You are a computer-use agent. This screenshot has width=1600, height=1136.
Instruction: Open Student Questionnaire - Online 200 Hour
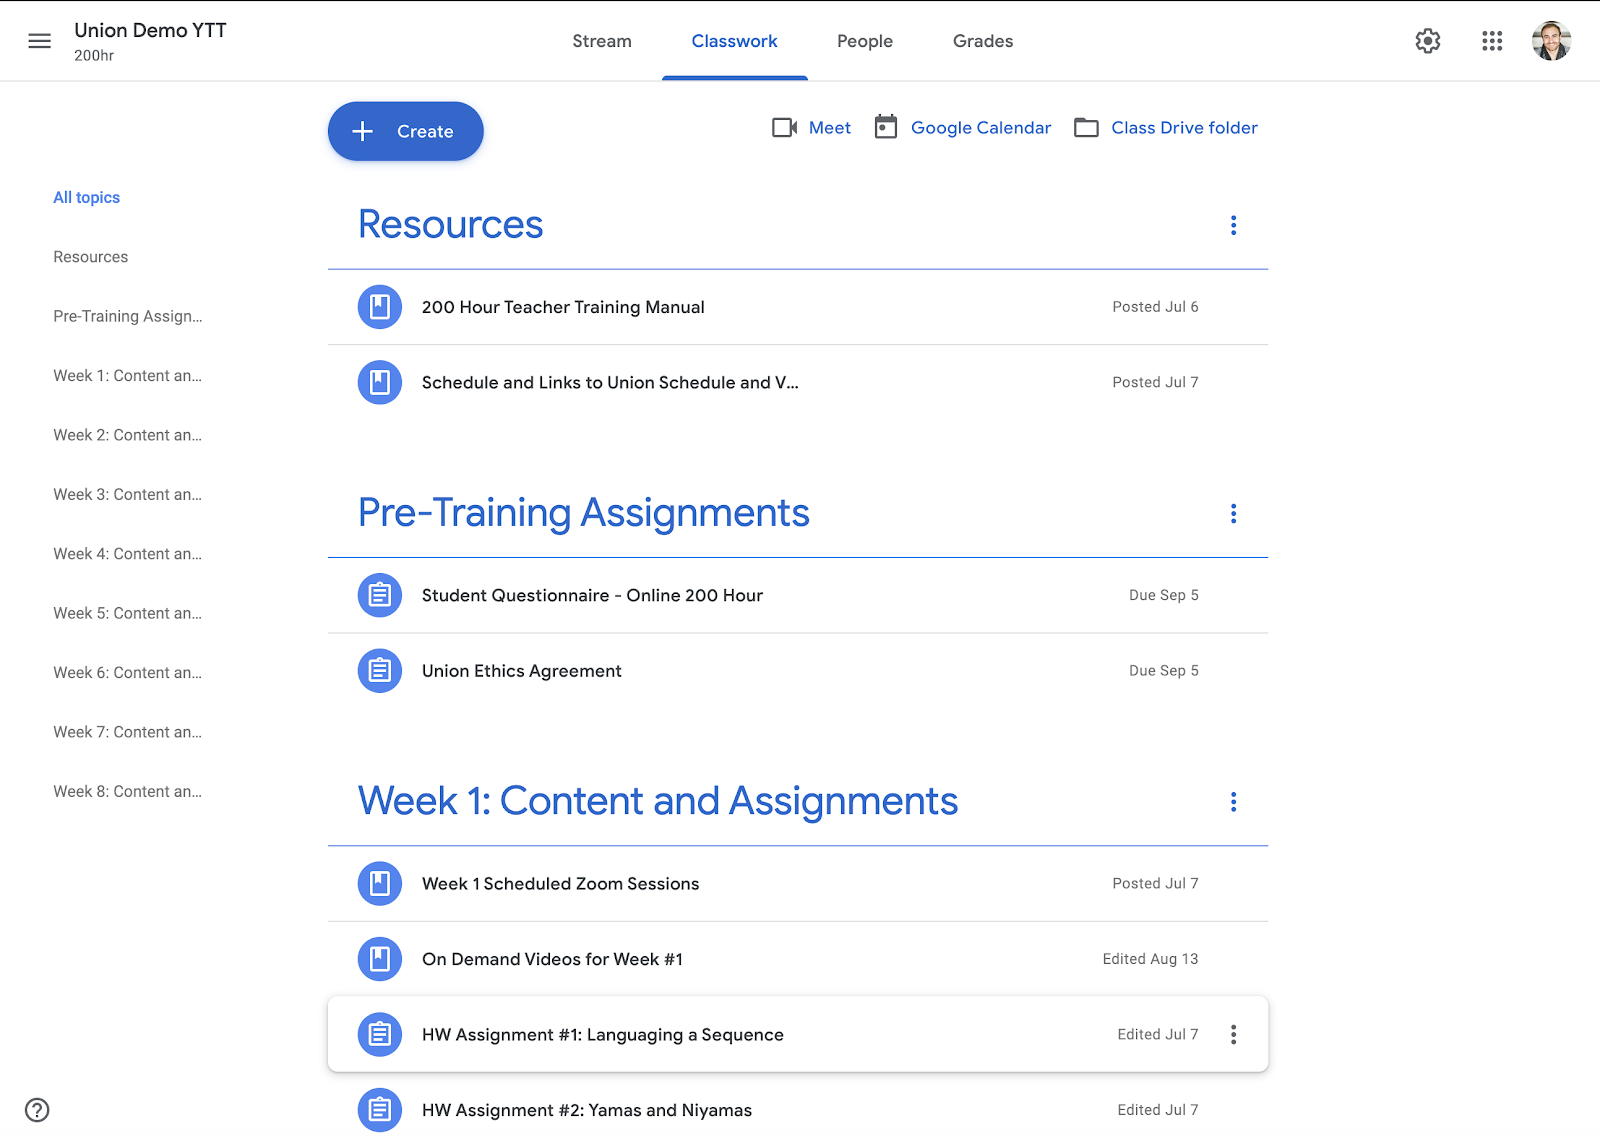pyautogui.click(x=592, y=595)
